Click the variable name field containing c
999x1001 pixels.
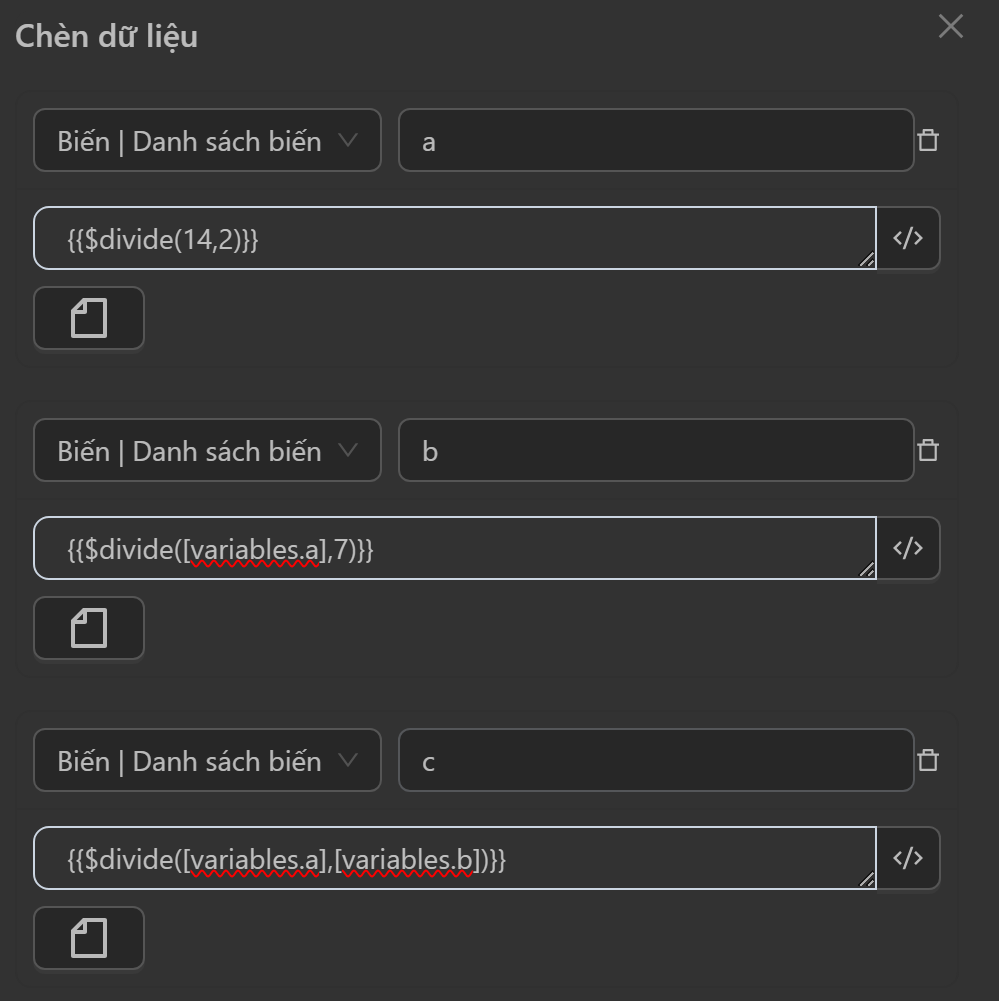point(655,760)
